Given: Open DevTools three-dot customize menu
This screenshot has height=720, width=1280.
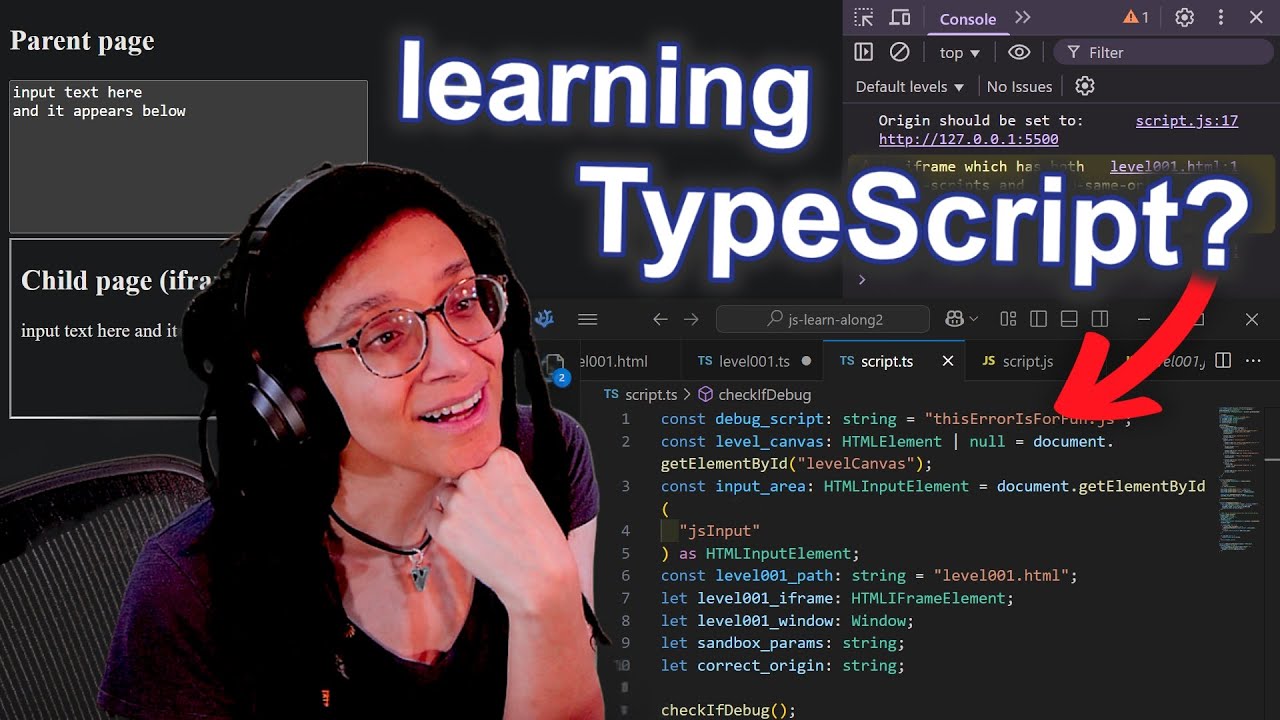Looking at the screenshot, I should pyautogui.click(x=1221, y=17).
